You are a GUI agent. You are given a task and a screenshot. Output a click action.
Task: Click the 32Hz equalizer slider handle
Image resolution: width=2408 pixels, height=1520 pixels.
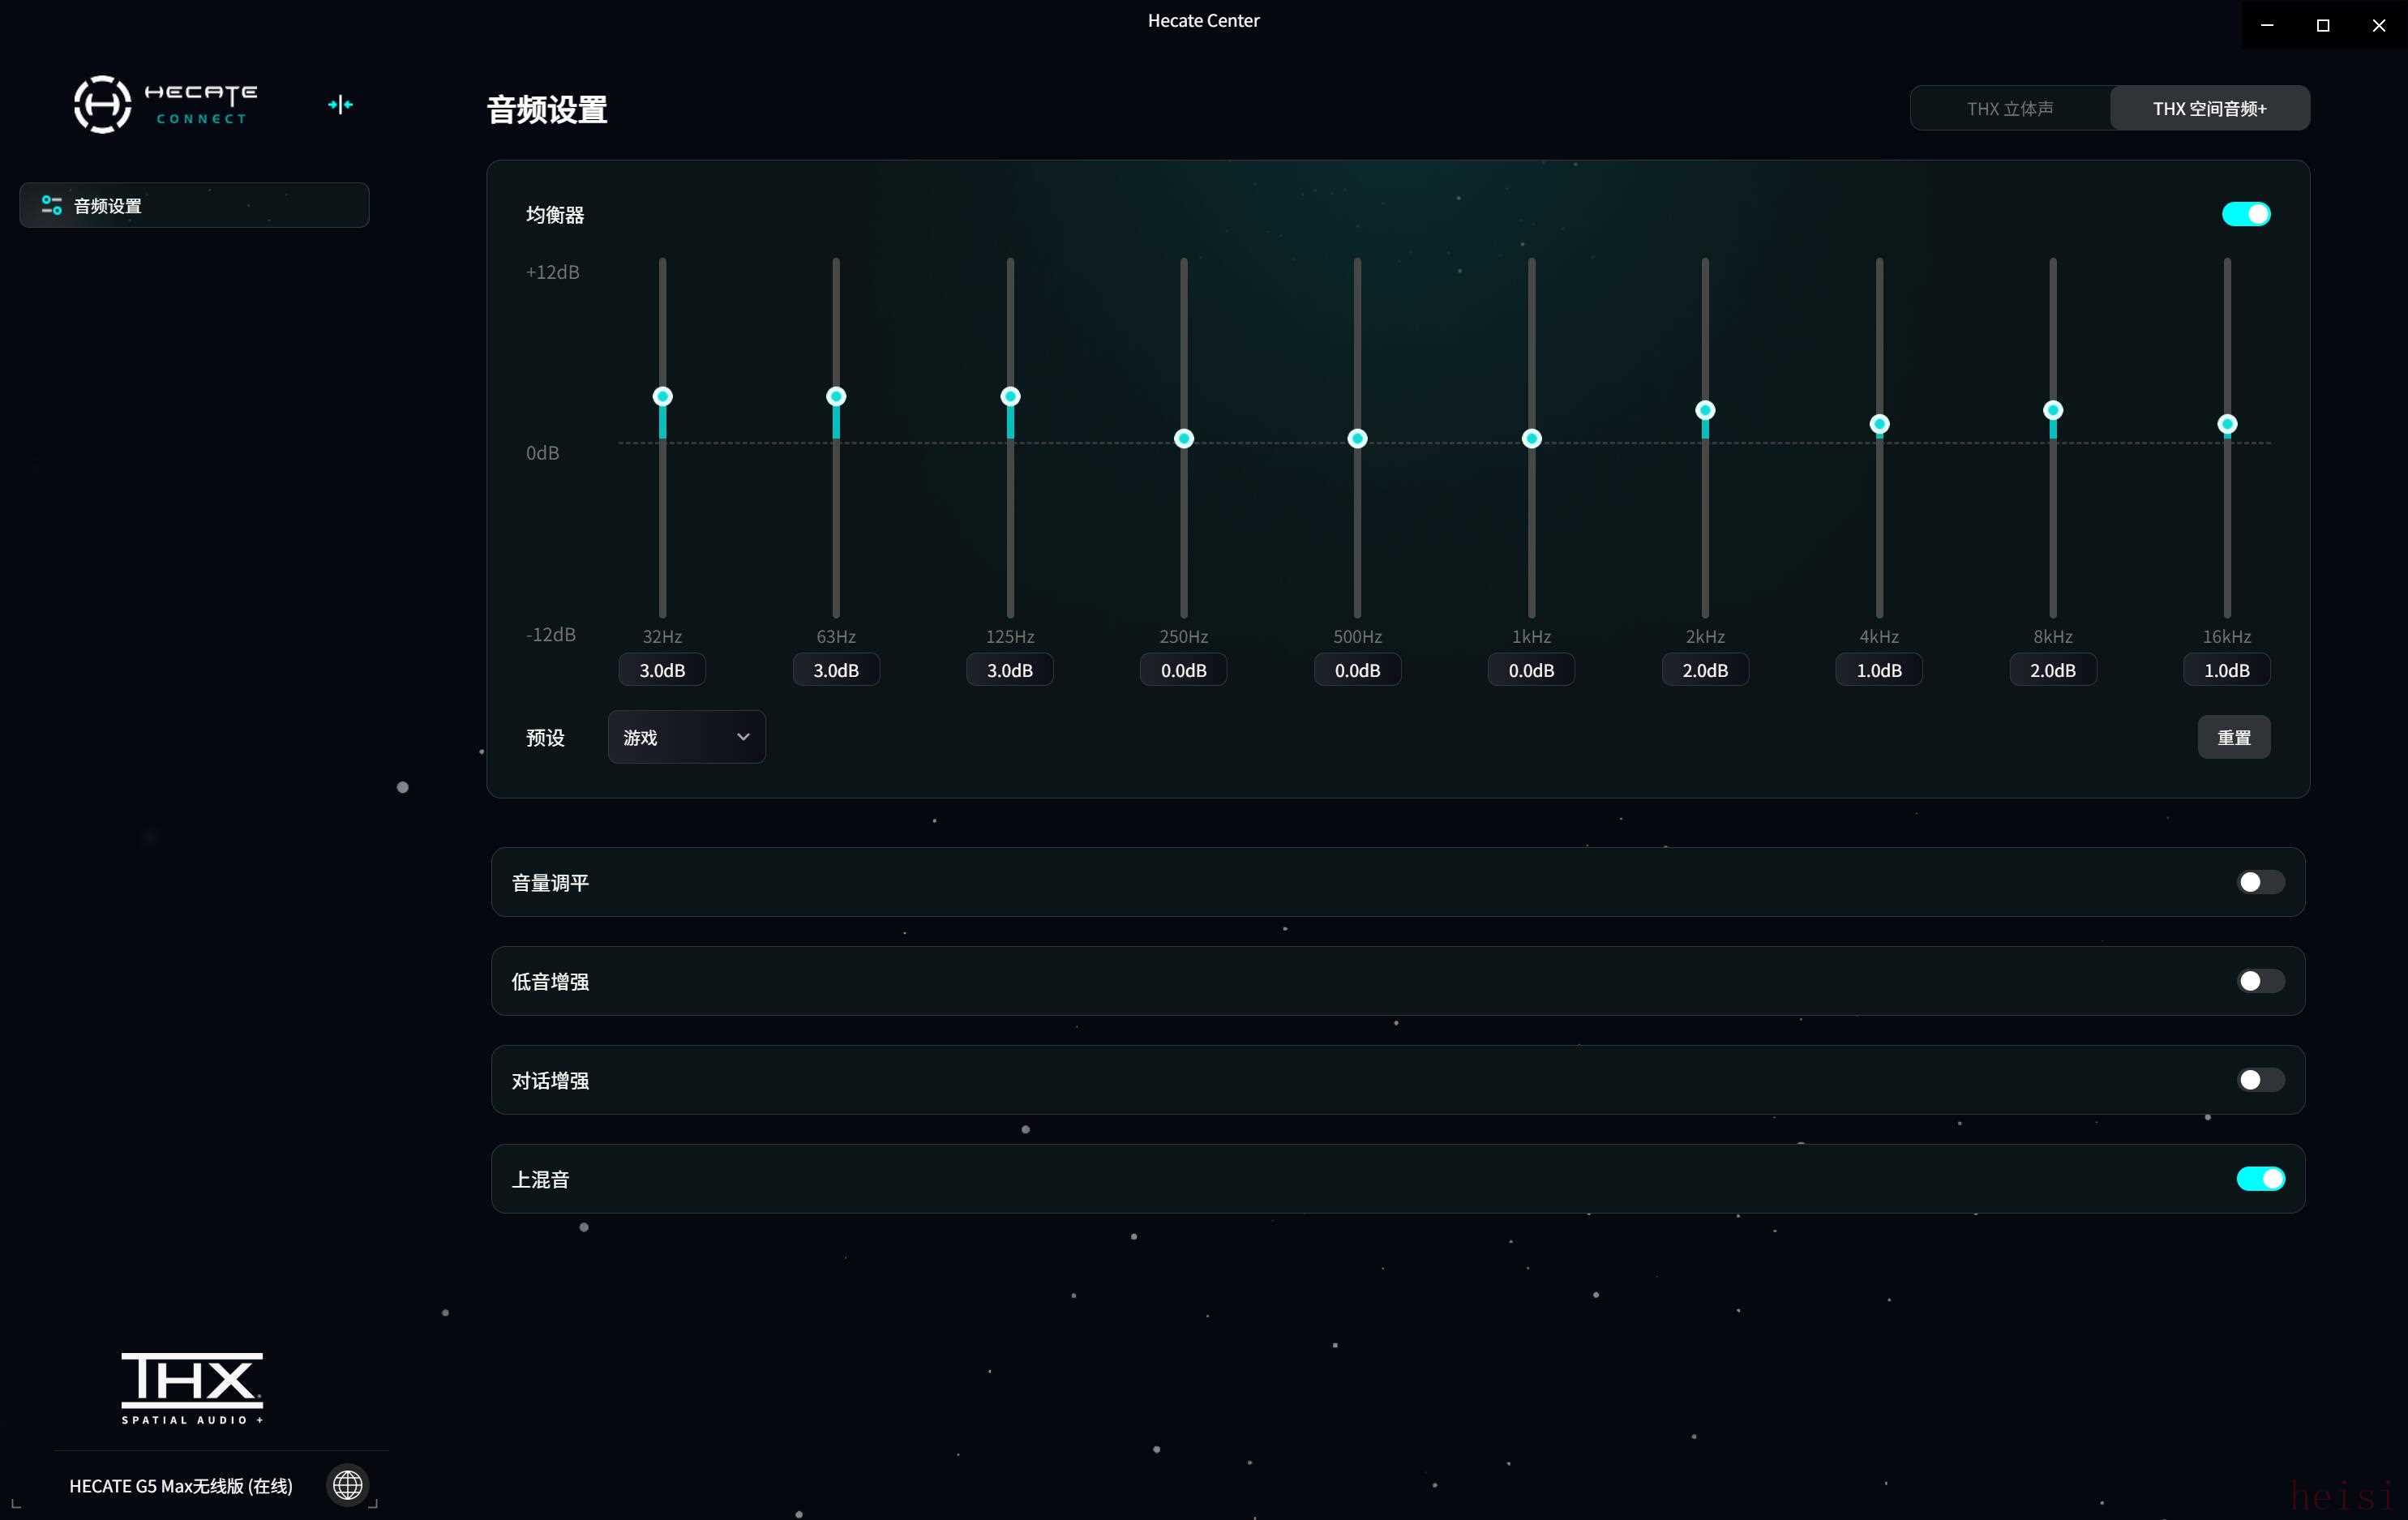662,396
